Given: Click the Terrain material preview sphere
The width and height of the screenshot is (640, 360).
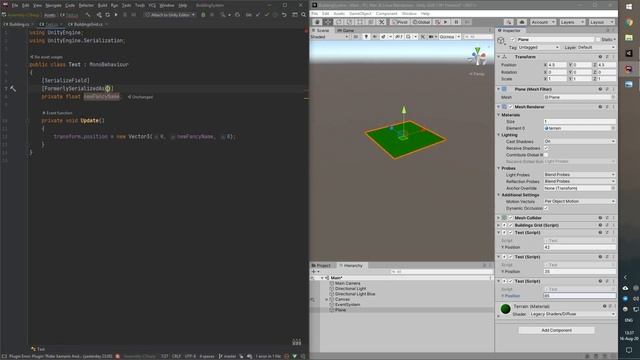Looking at the screenshot, I should (x=505, y=309).
